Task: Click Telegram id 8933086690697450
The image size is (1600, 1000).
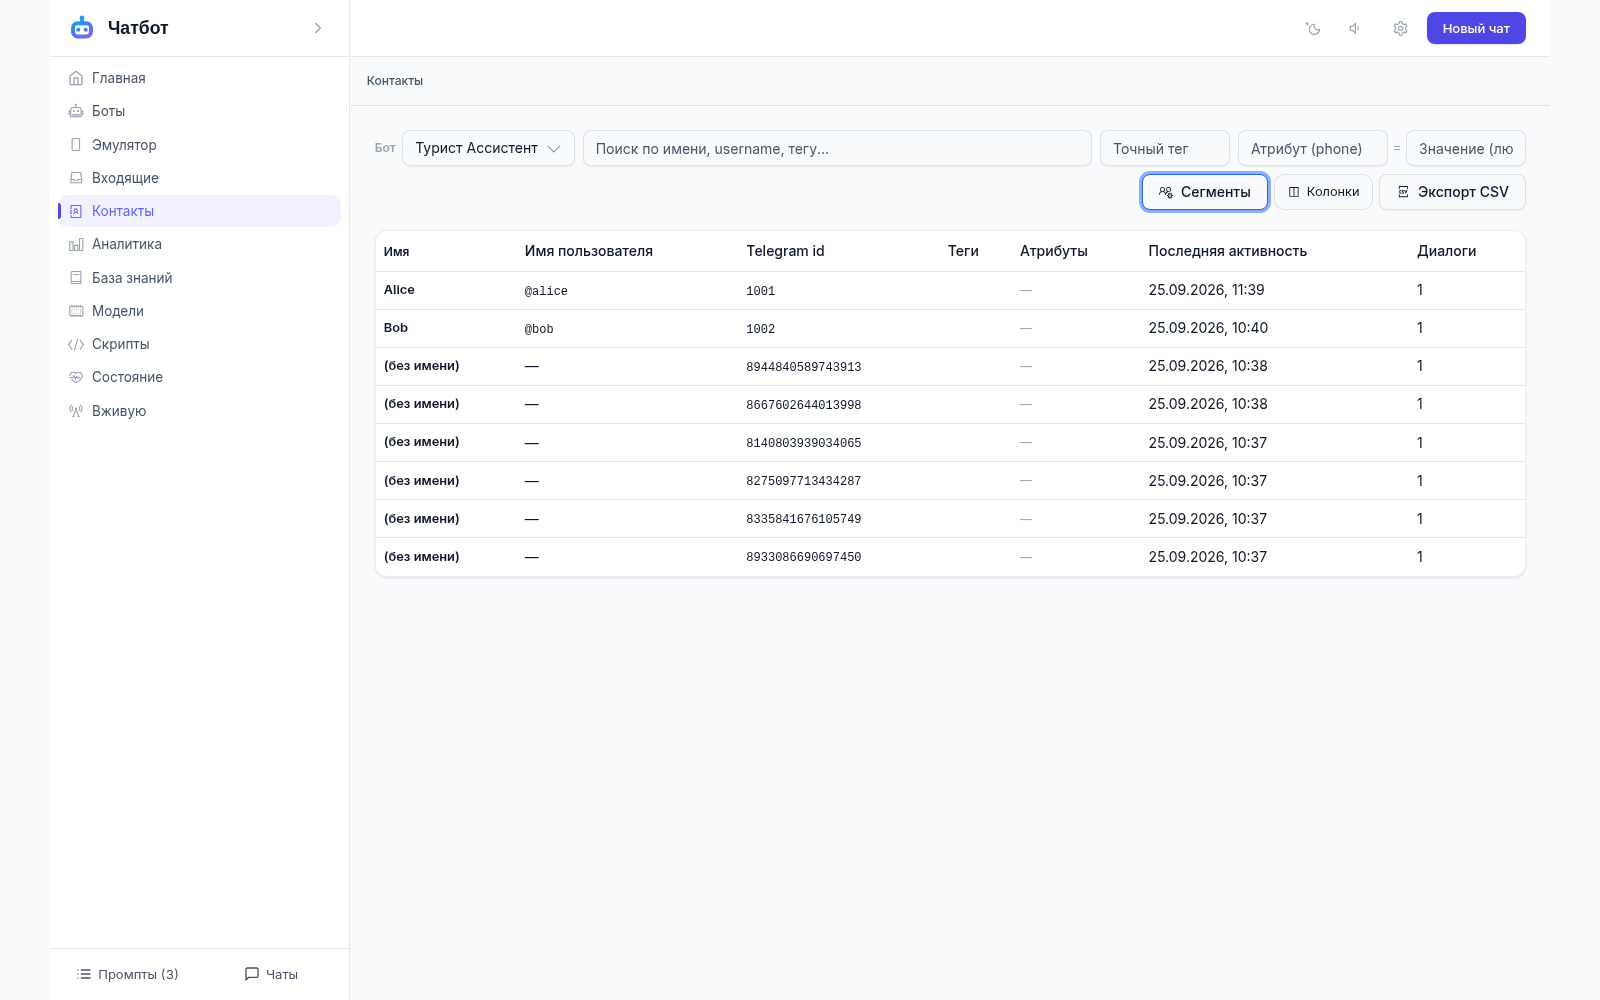Action: pyautogui.click(x=804, y=557)
